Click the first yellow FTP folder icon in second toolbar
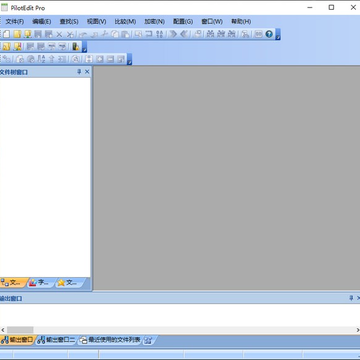360x360 pixels. click(7, 47)
